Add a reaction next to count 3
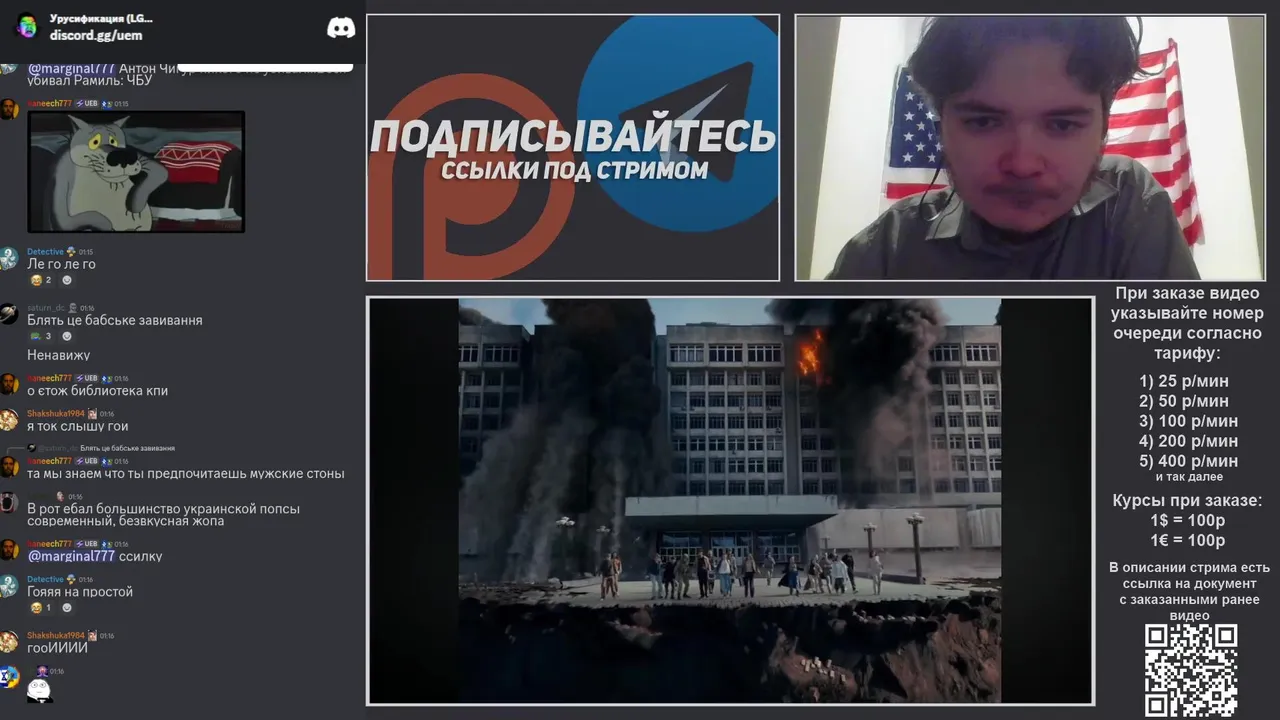Viewport: 1280px width, 720px height. [67, 336]
